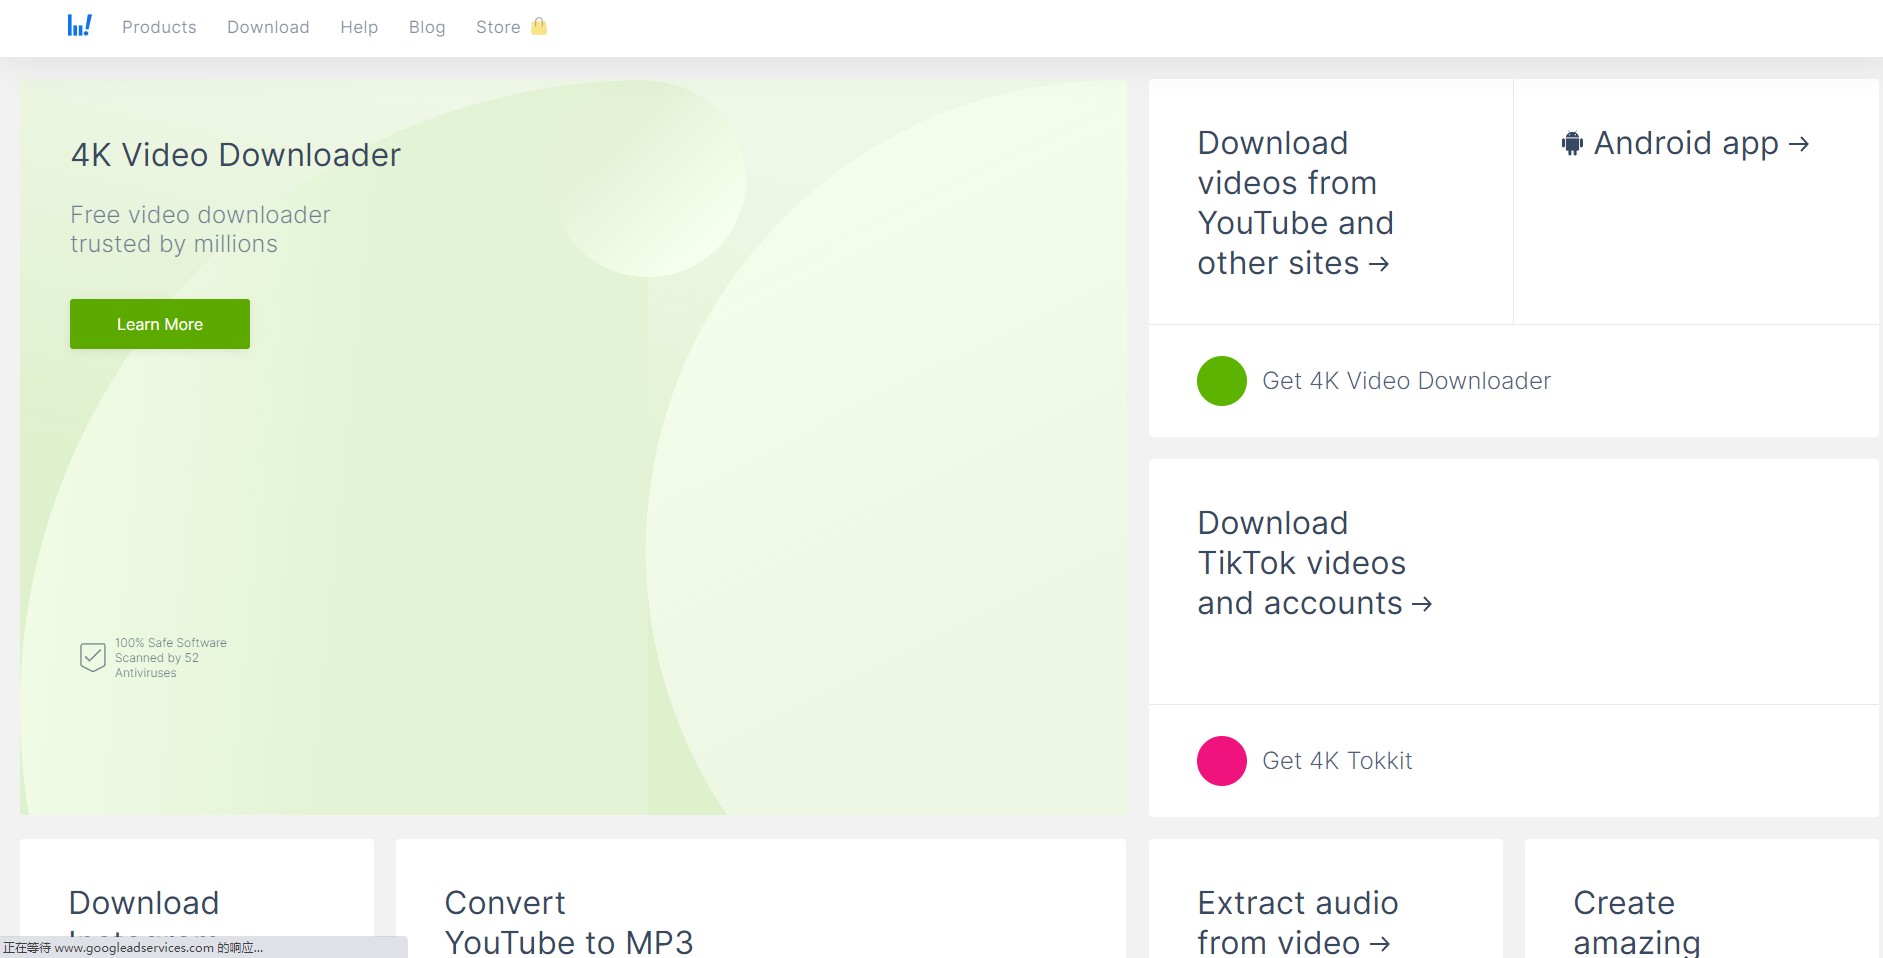This screenshot has width=1883, height=958.
Task: Click 'Free video downloader trusted by millions' text
Action: point(200,229)
